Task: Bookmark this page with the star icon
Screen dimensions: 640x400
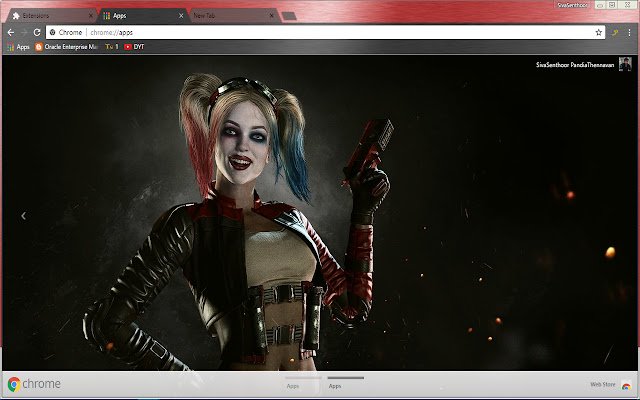Action: (598, 32)
